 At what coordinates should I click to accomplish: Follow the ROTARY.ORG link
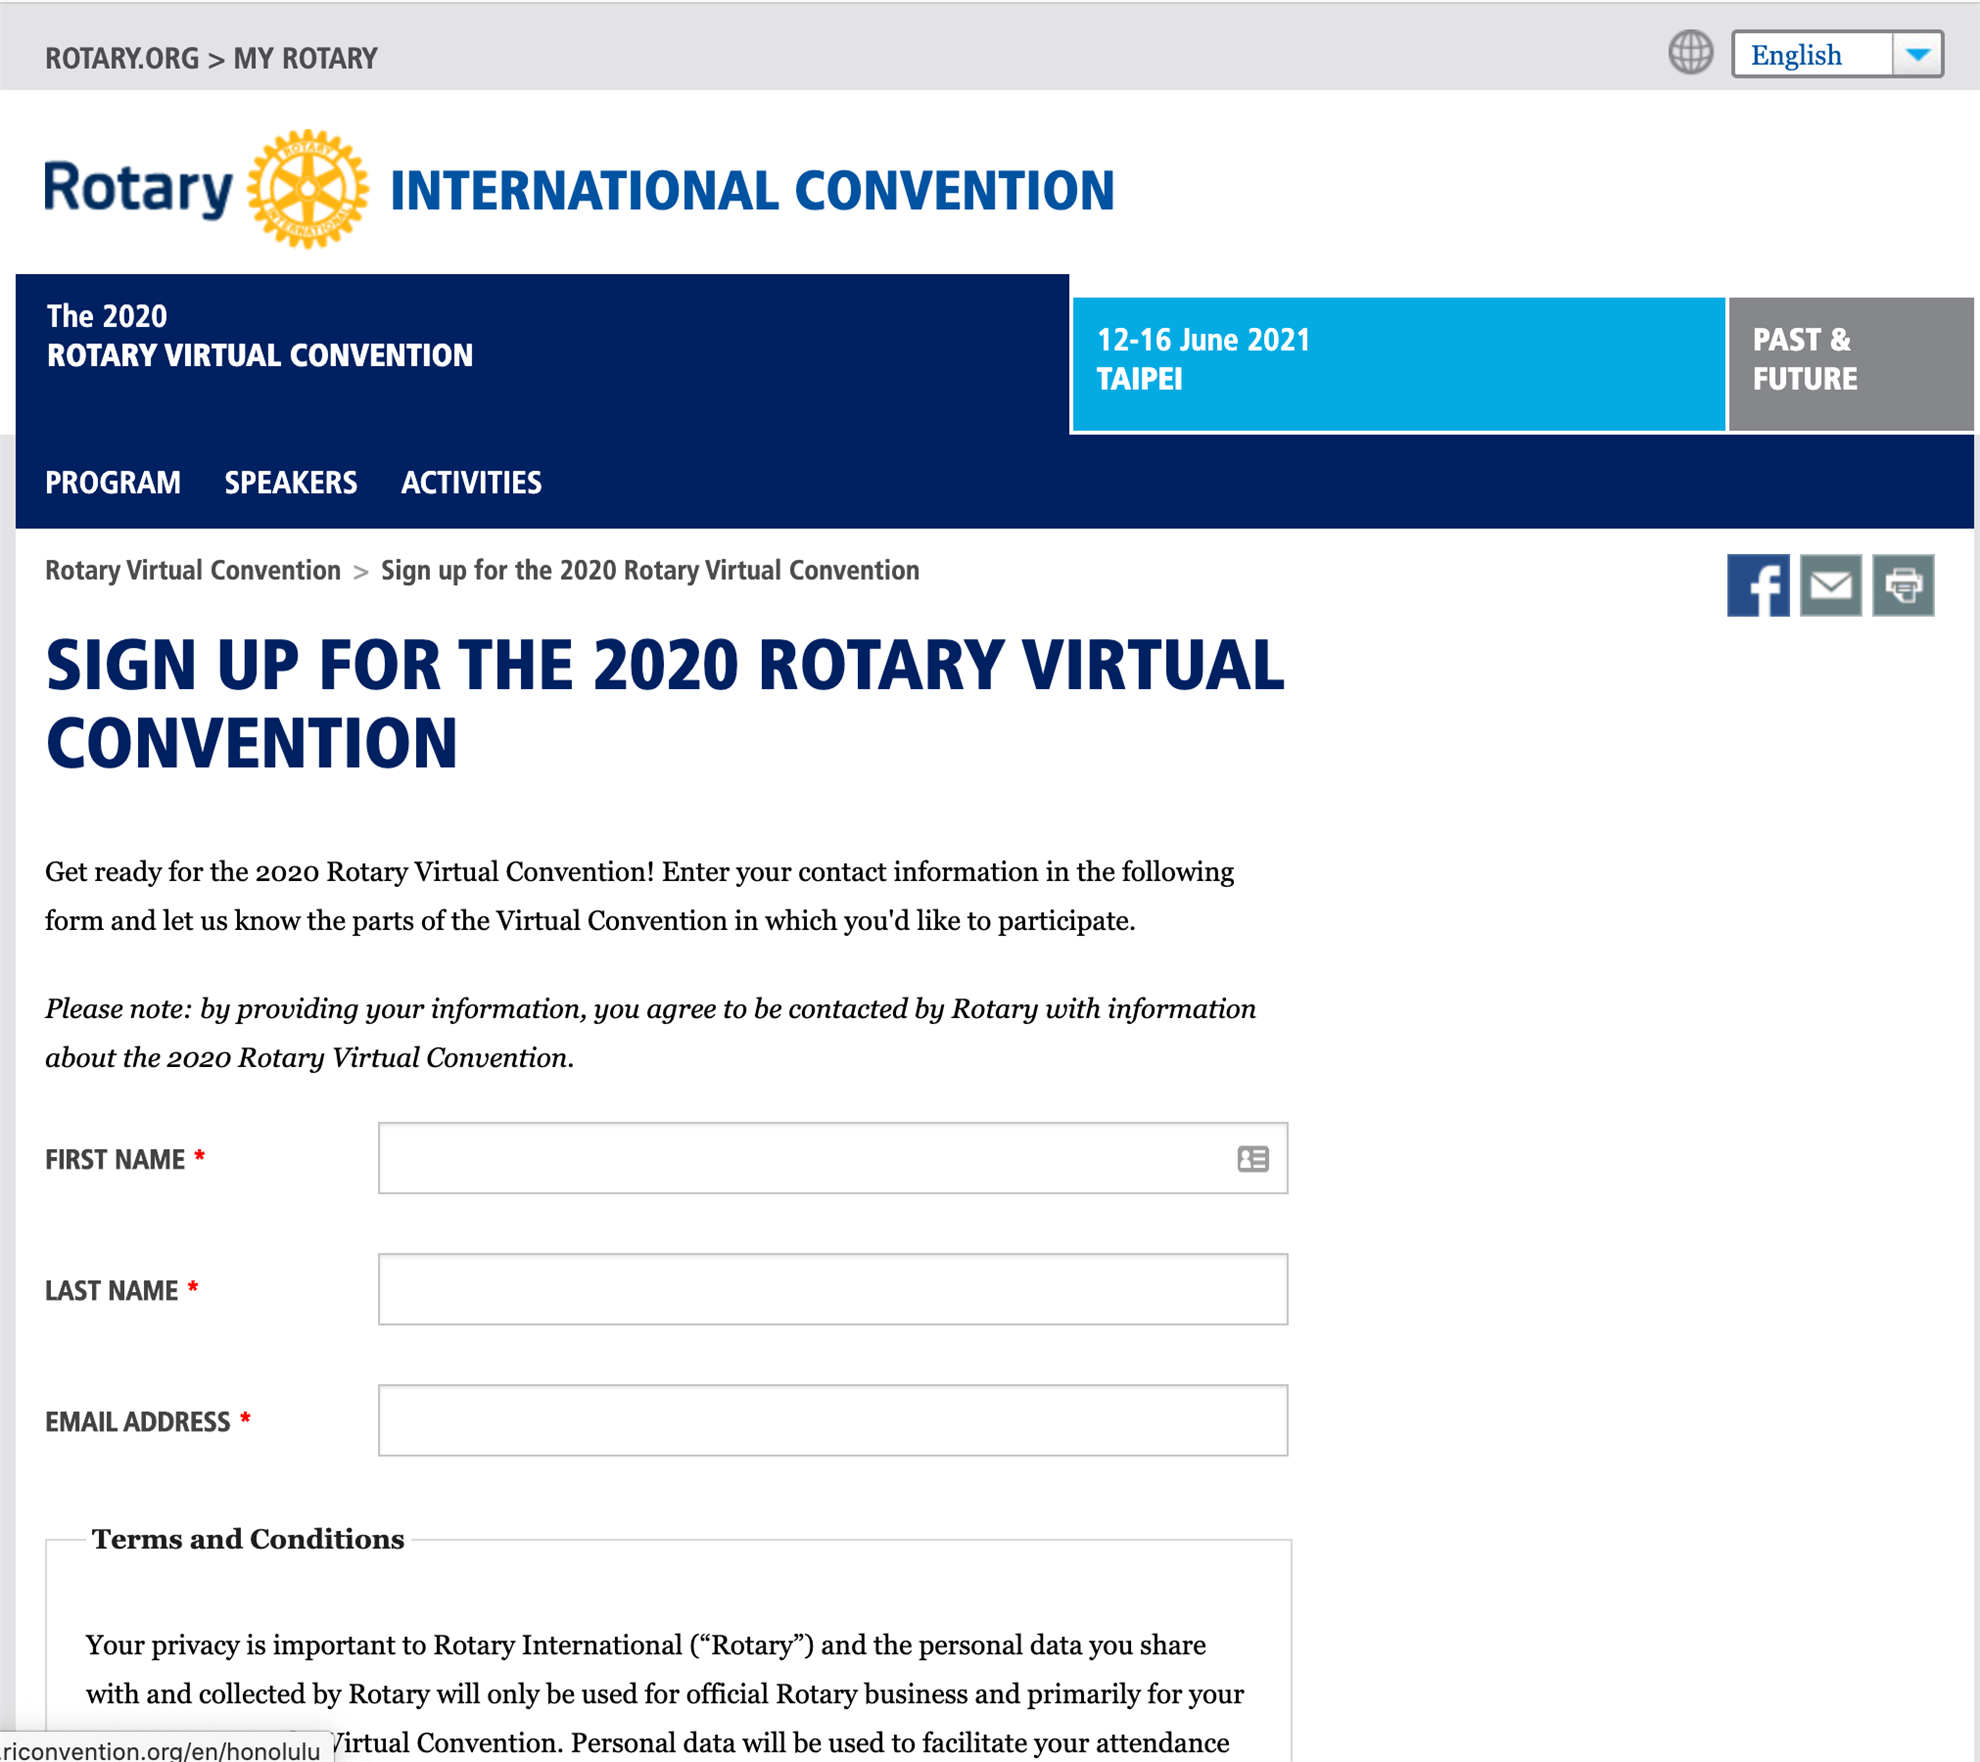[x=122, y=59]
